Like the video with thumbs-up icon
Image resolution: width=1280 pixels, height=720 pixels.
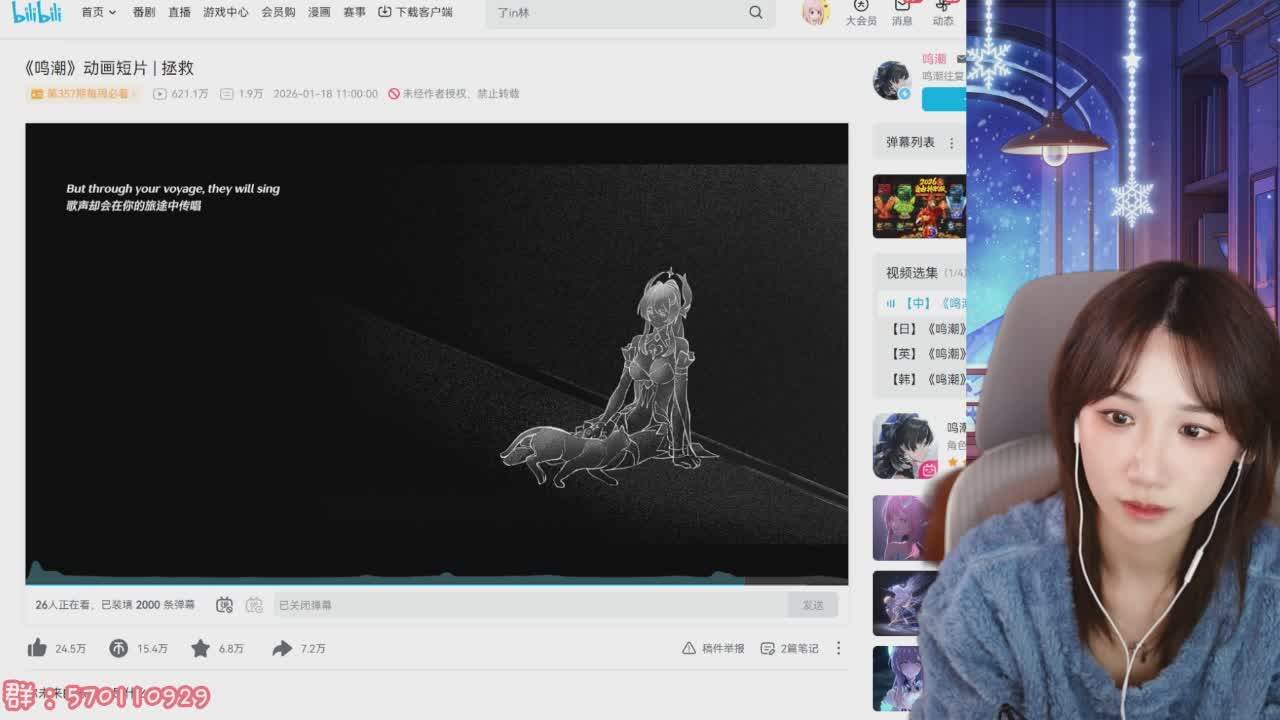[38, 648]
